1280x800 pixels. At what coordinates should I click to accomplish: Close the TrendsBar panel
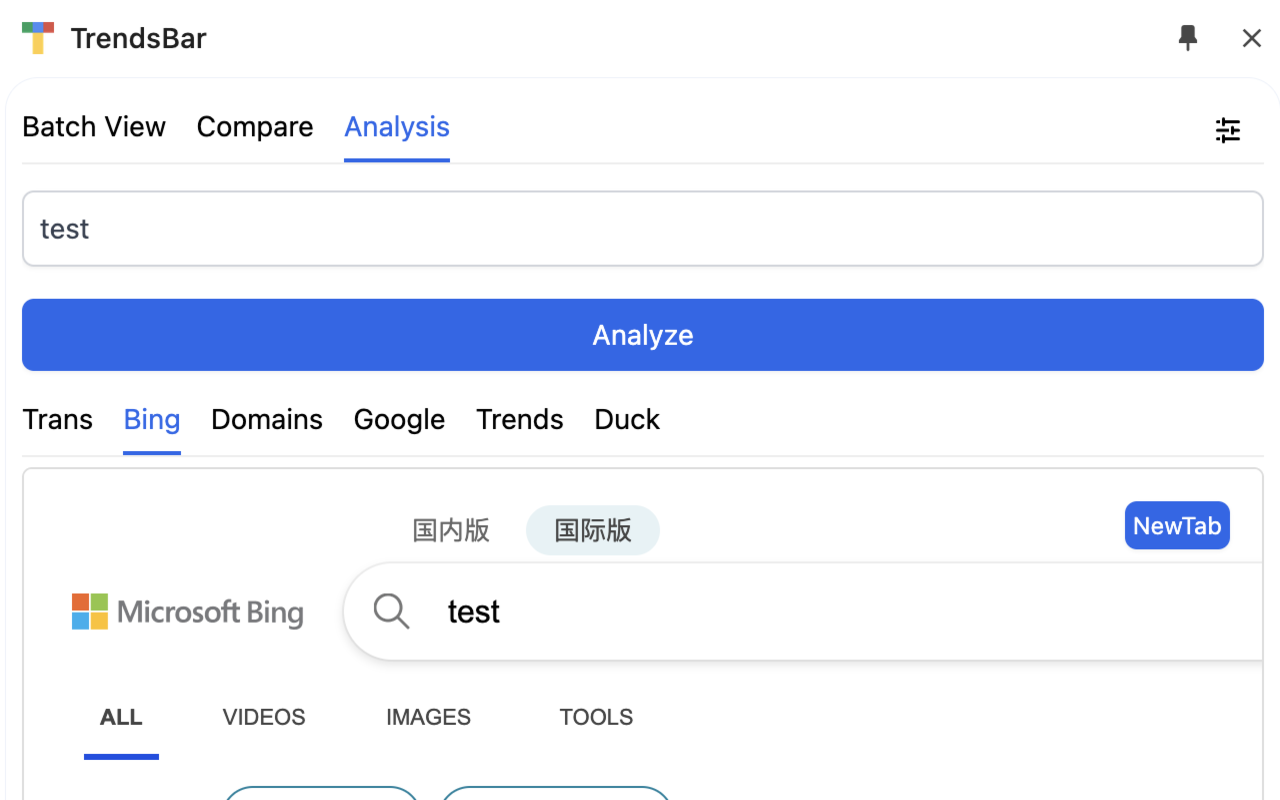pyautogui.click(x=1252, y=38)
